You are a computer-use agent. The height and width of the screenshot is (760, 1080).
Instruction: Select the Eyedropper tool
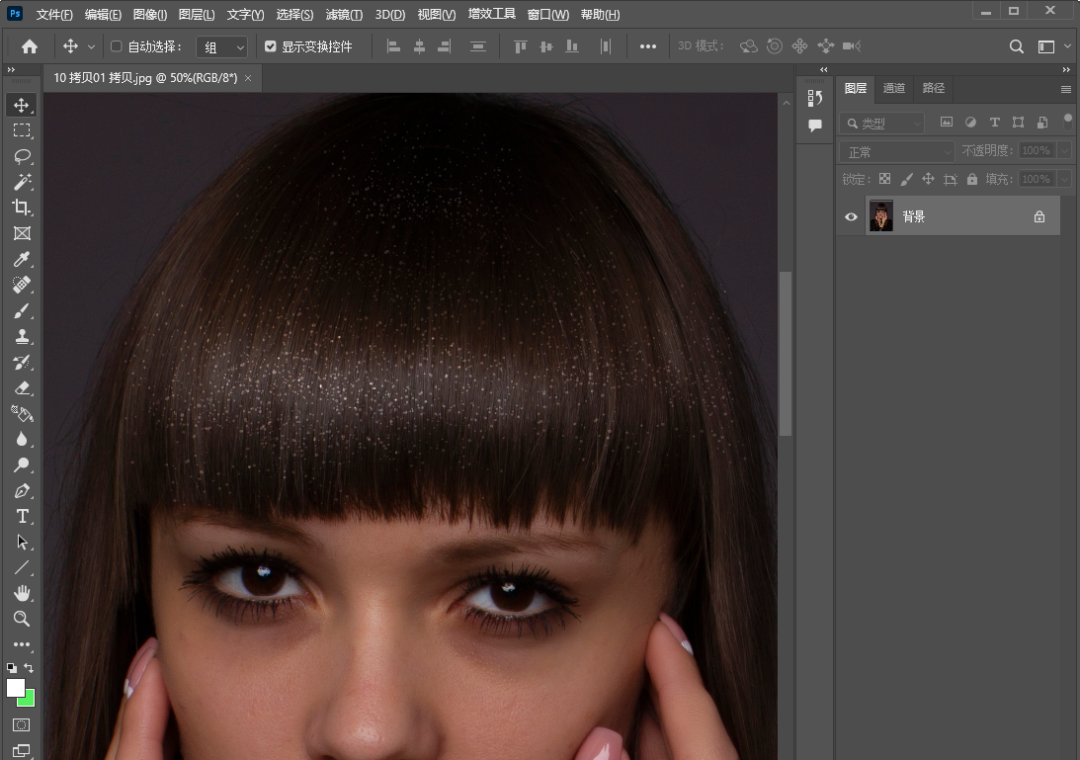pos(22,260)
